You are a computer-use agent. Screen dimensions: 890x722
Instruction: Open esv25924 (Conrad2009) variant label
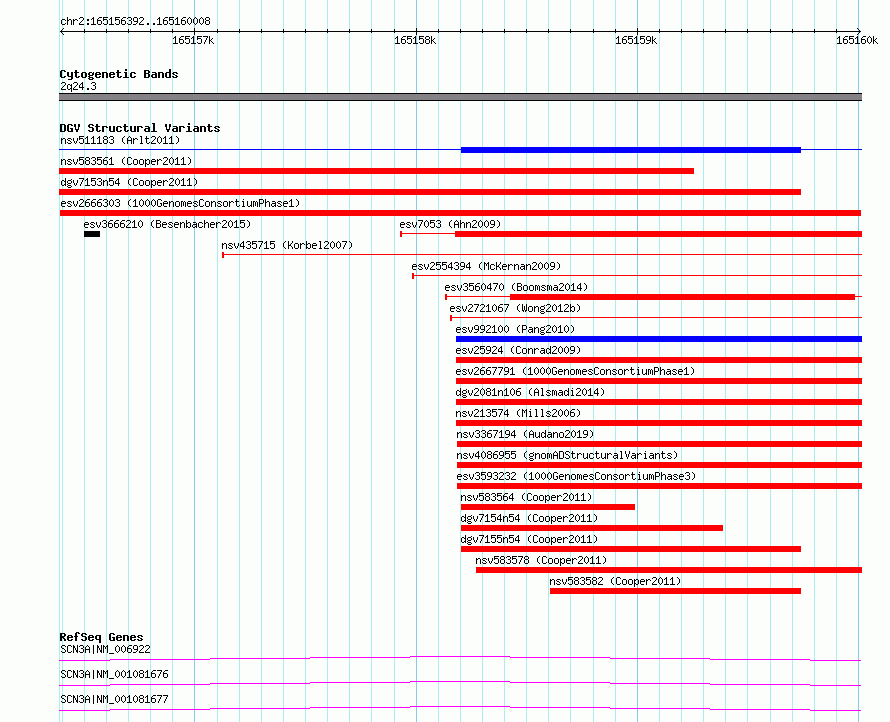pos(518,350)
